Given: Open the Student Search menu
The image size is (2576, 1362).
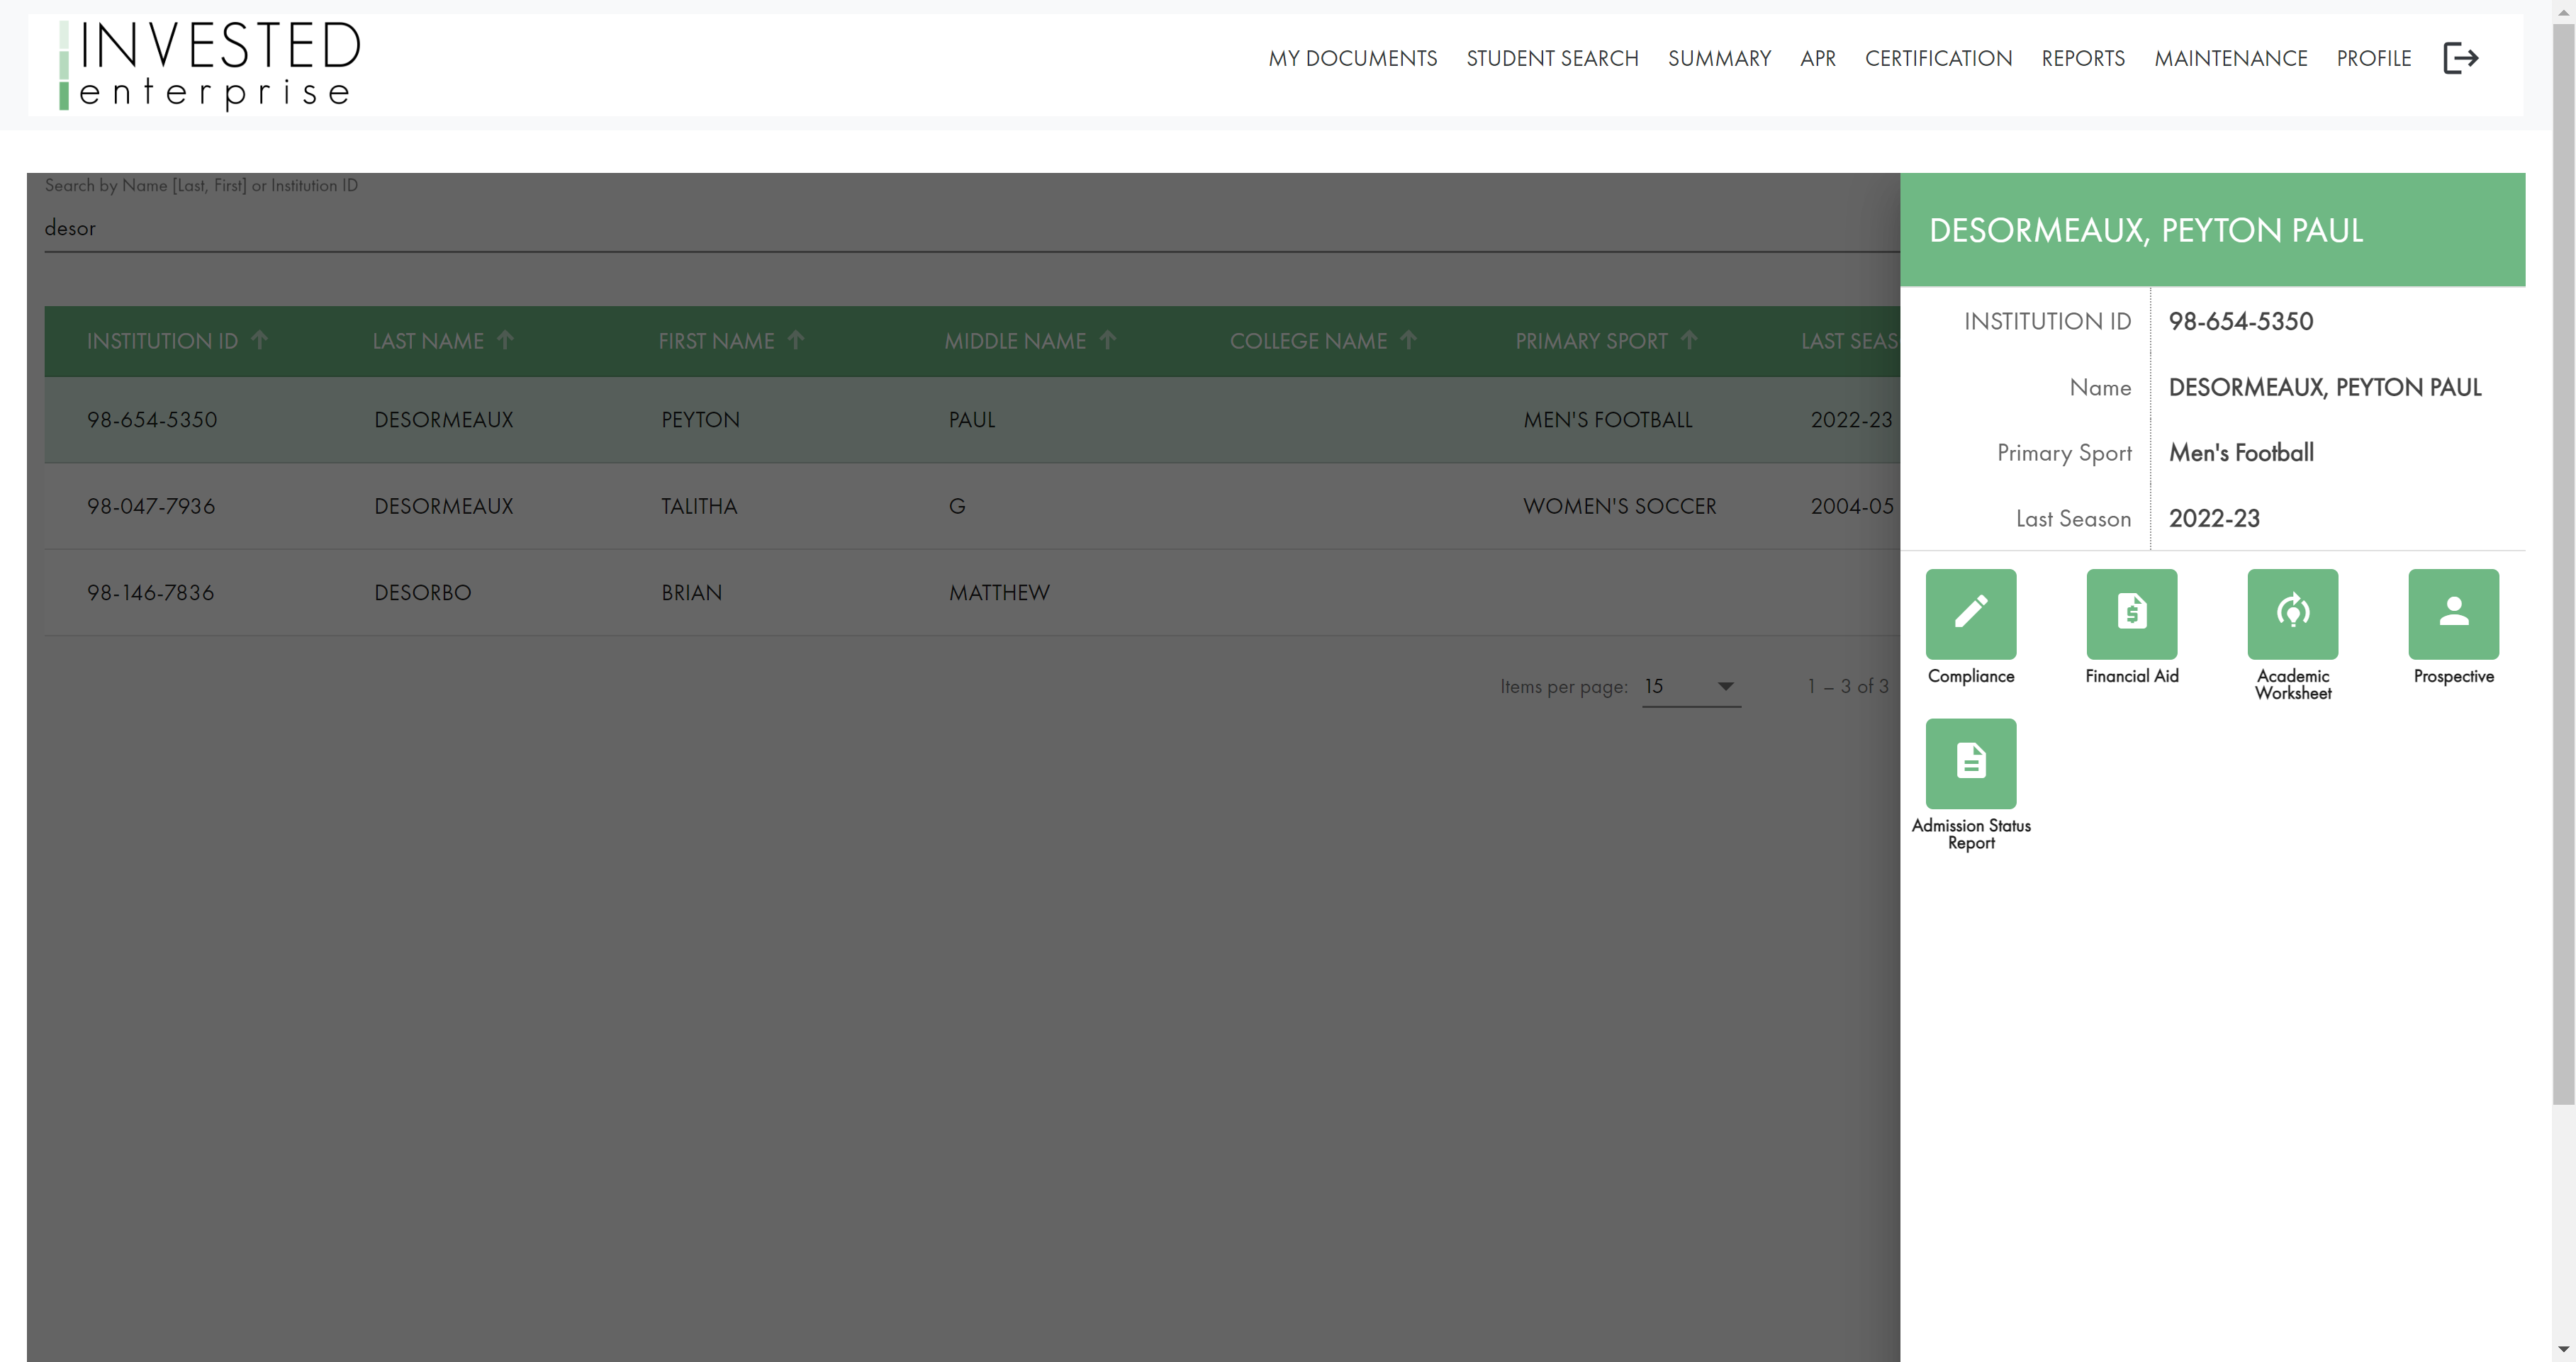Looking at the screenshot, I should (1552, 58).
